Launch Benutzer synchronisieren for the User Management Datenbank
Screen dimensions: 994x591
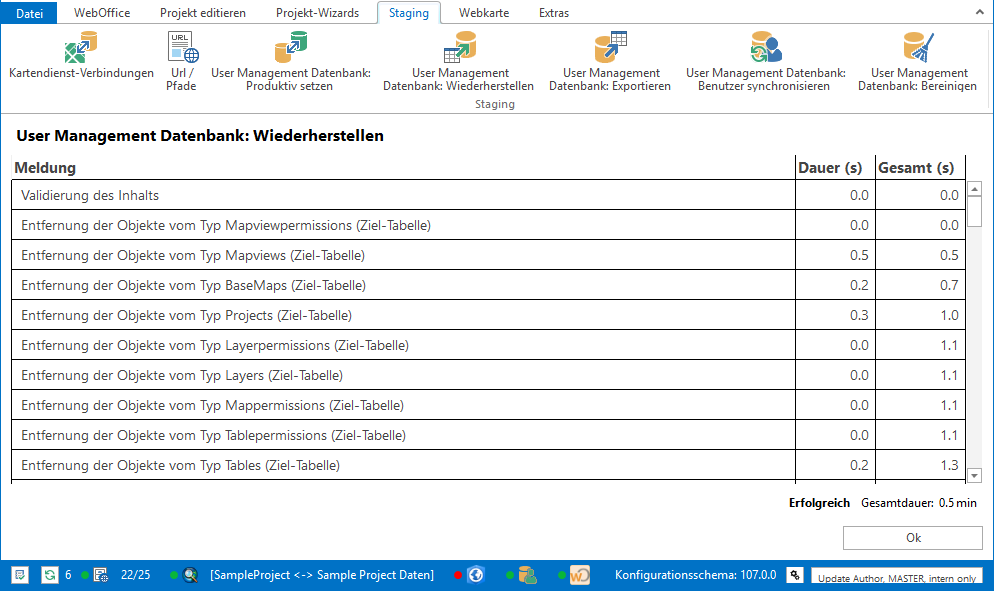coord(764,60)
